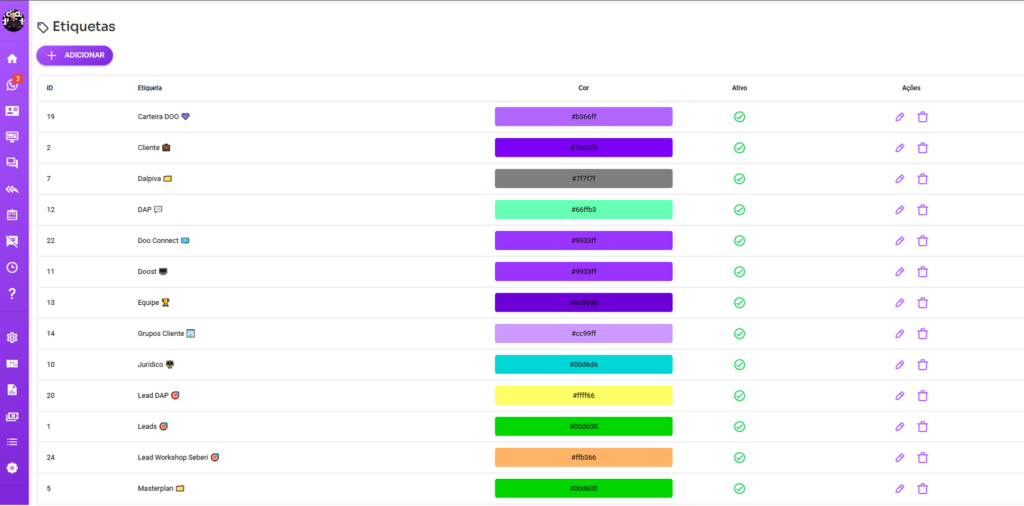Open the money bill finance icon
The height and width of the screenshot is (506, 1024).
click(12, 416)
